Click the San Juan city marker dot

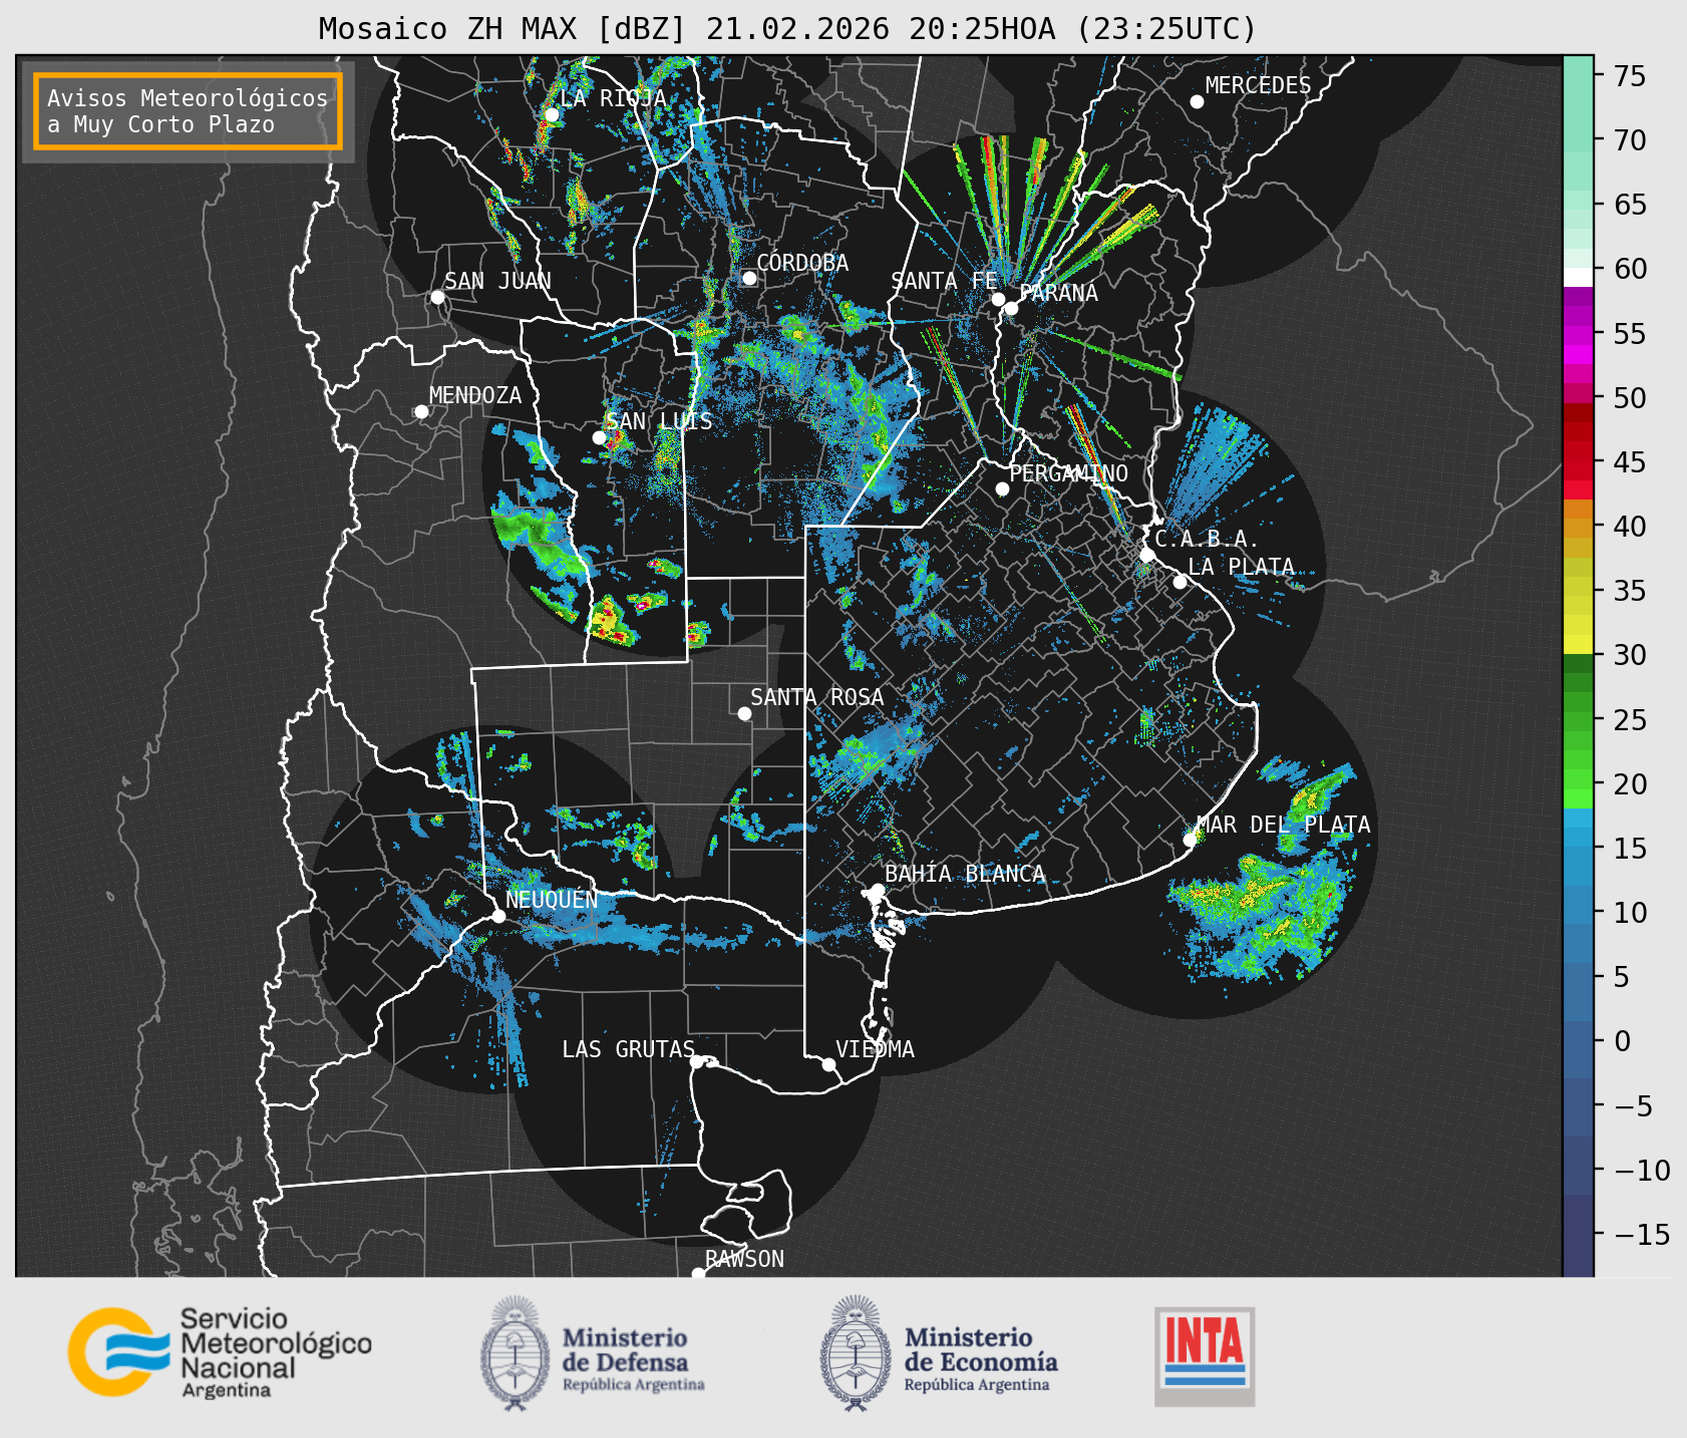click(437, 297)
